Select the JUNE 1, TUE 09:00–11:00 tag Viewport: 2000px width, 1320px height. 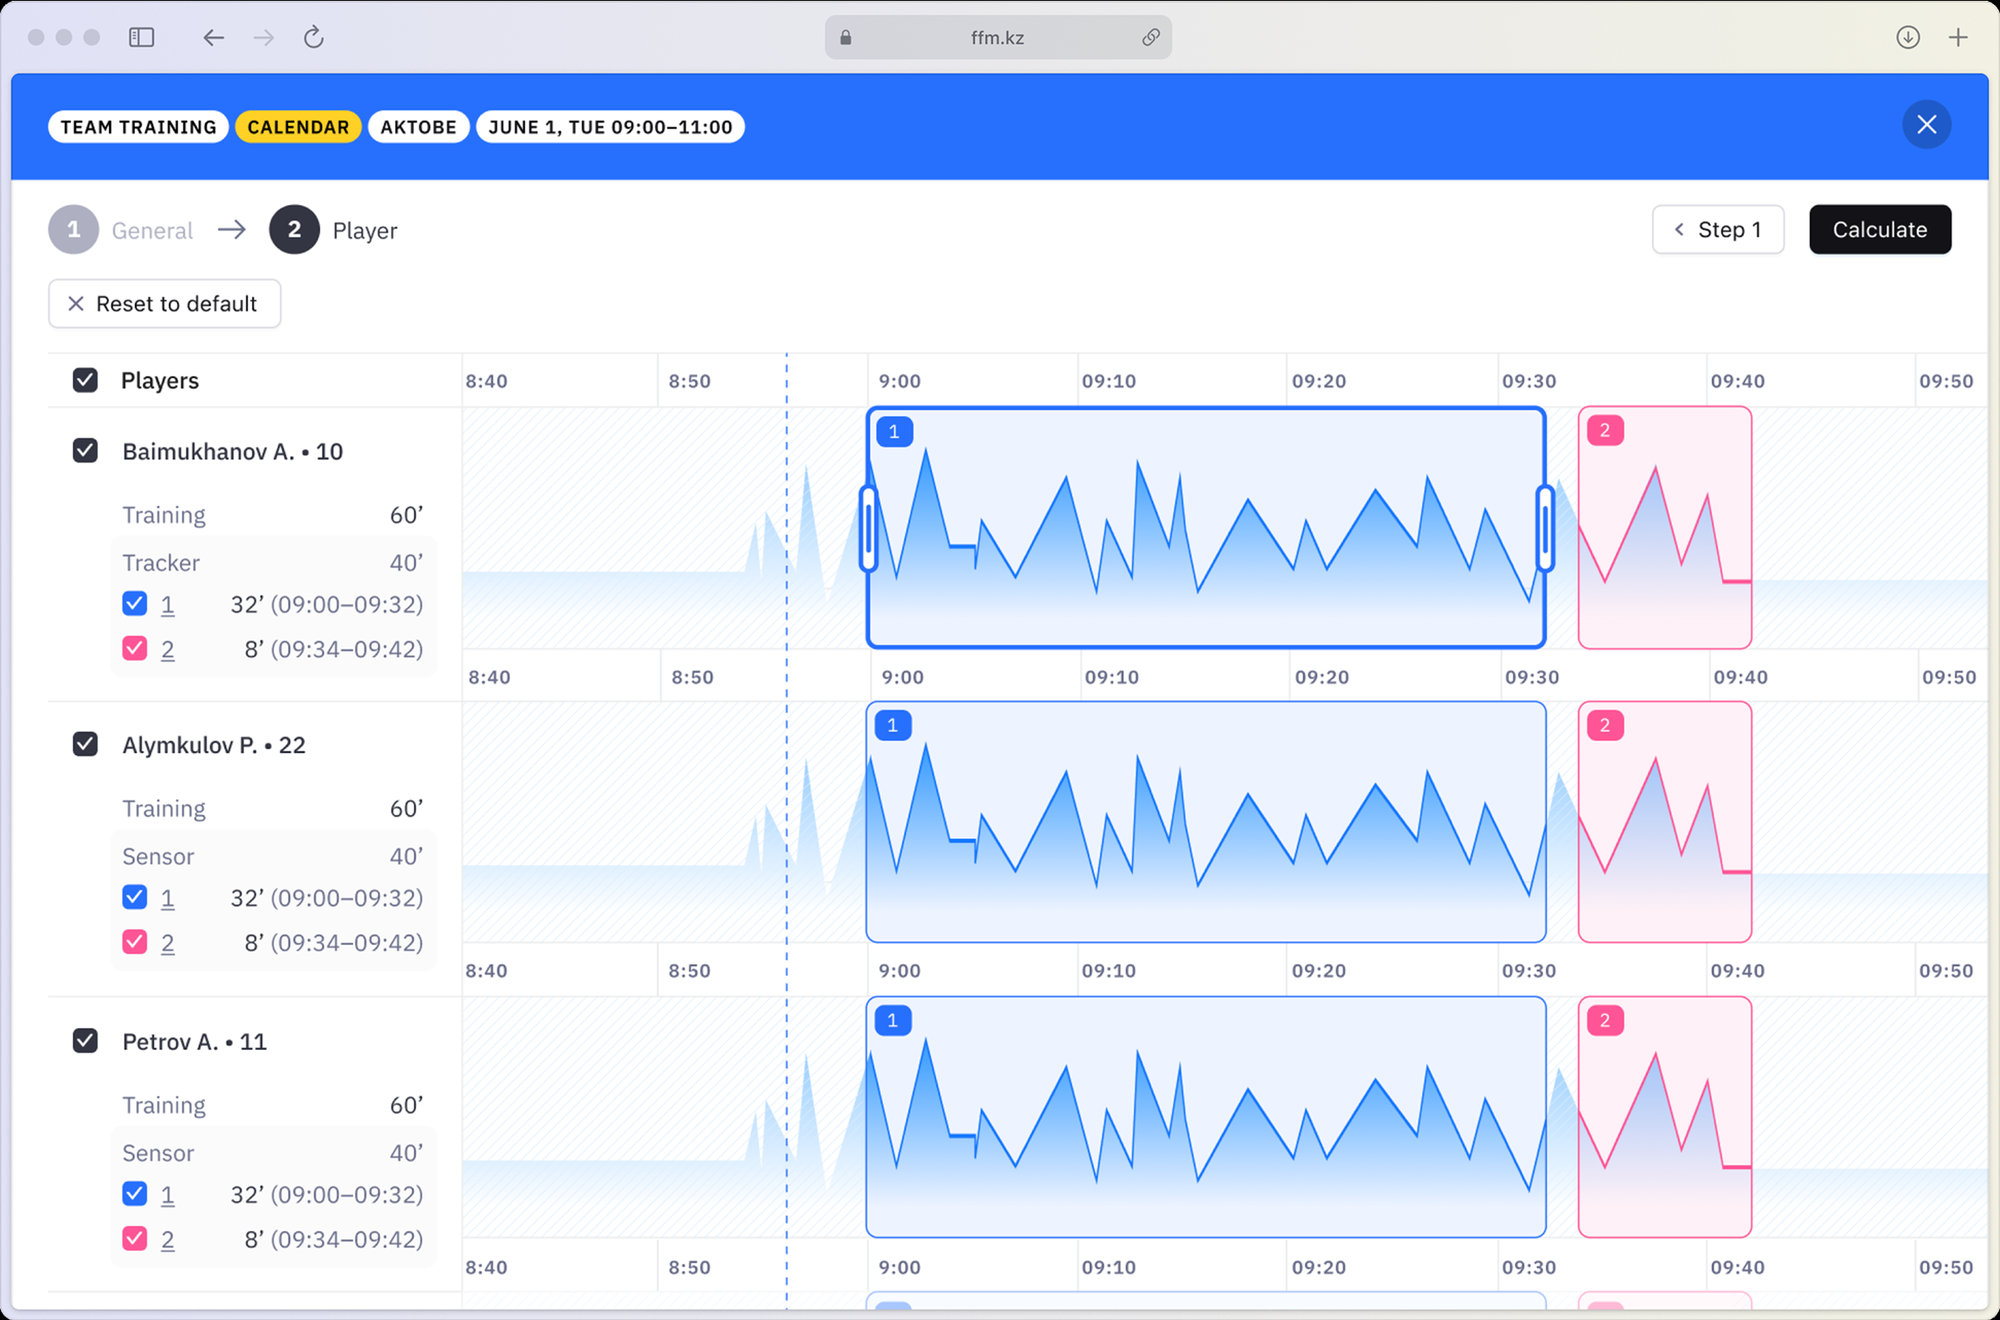click(610, 127)
